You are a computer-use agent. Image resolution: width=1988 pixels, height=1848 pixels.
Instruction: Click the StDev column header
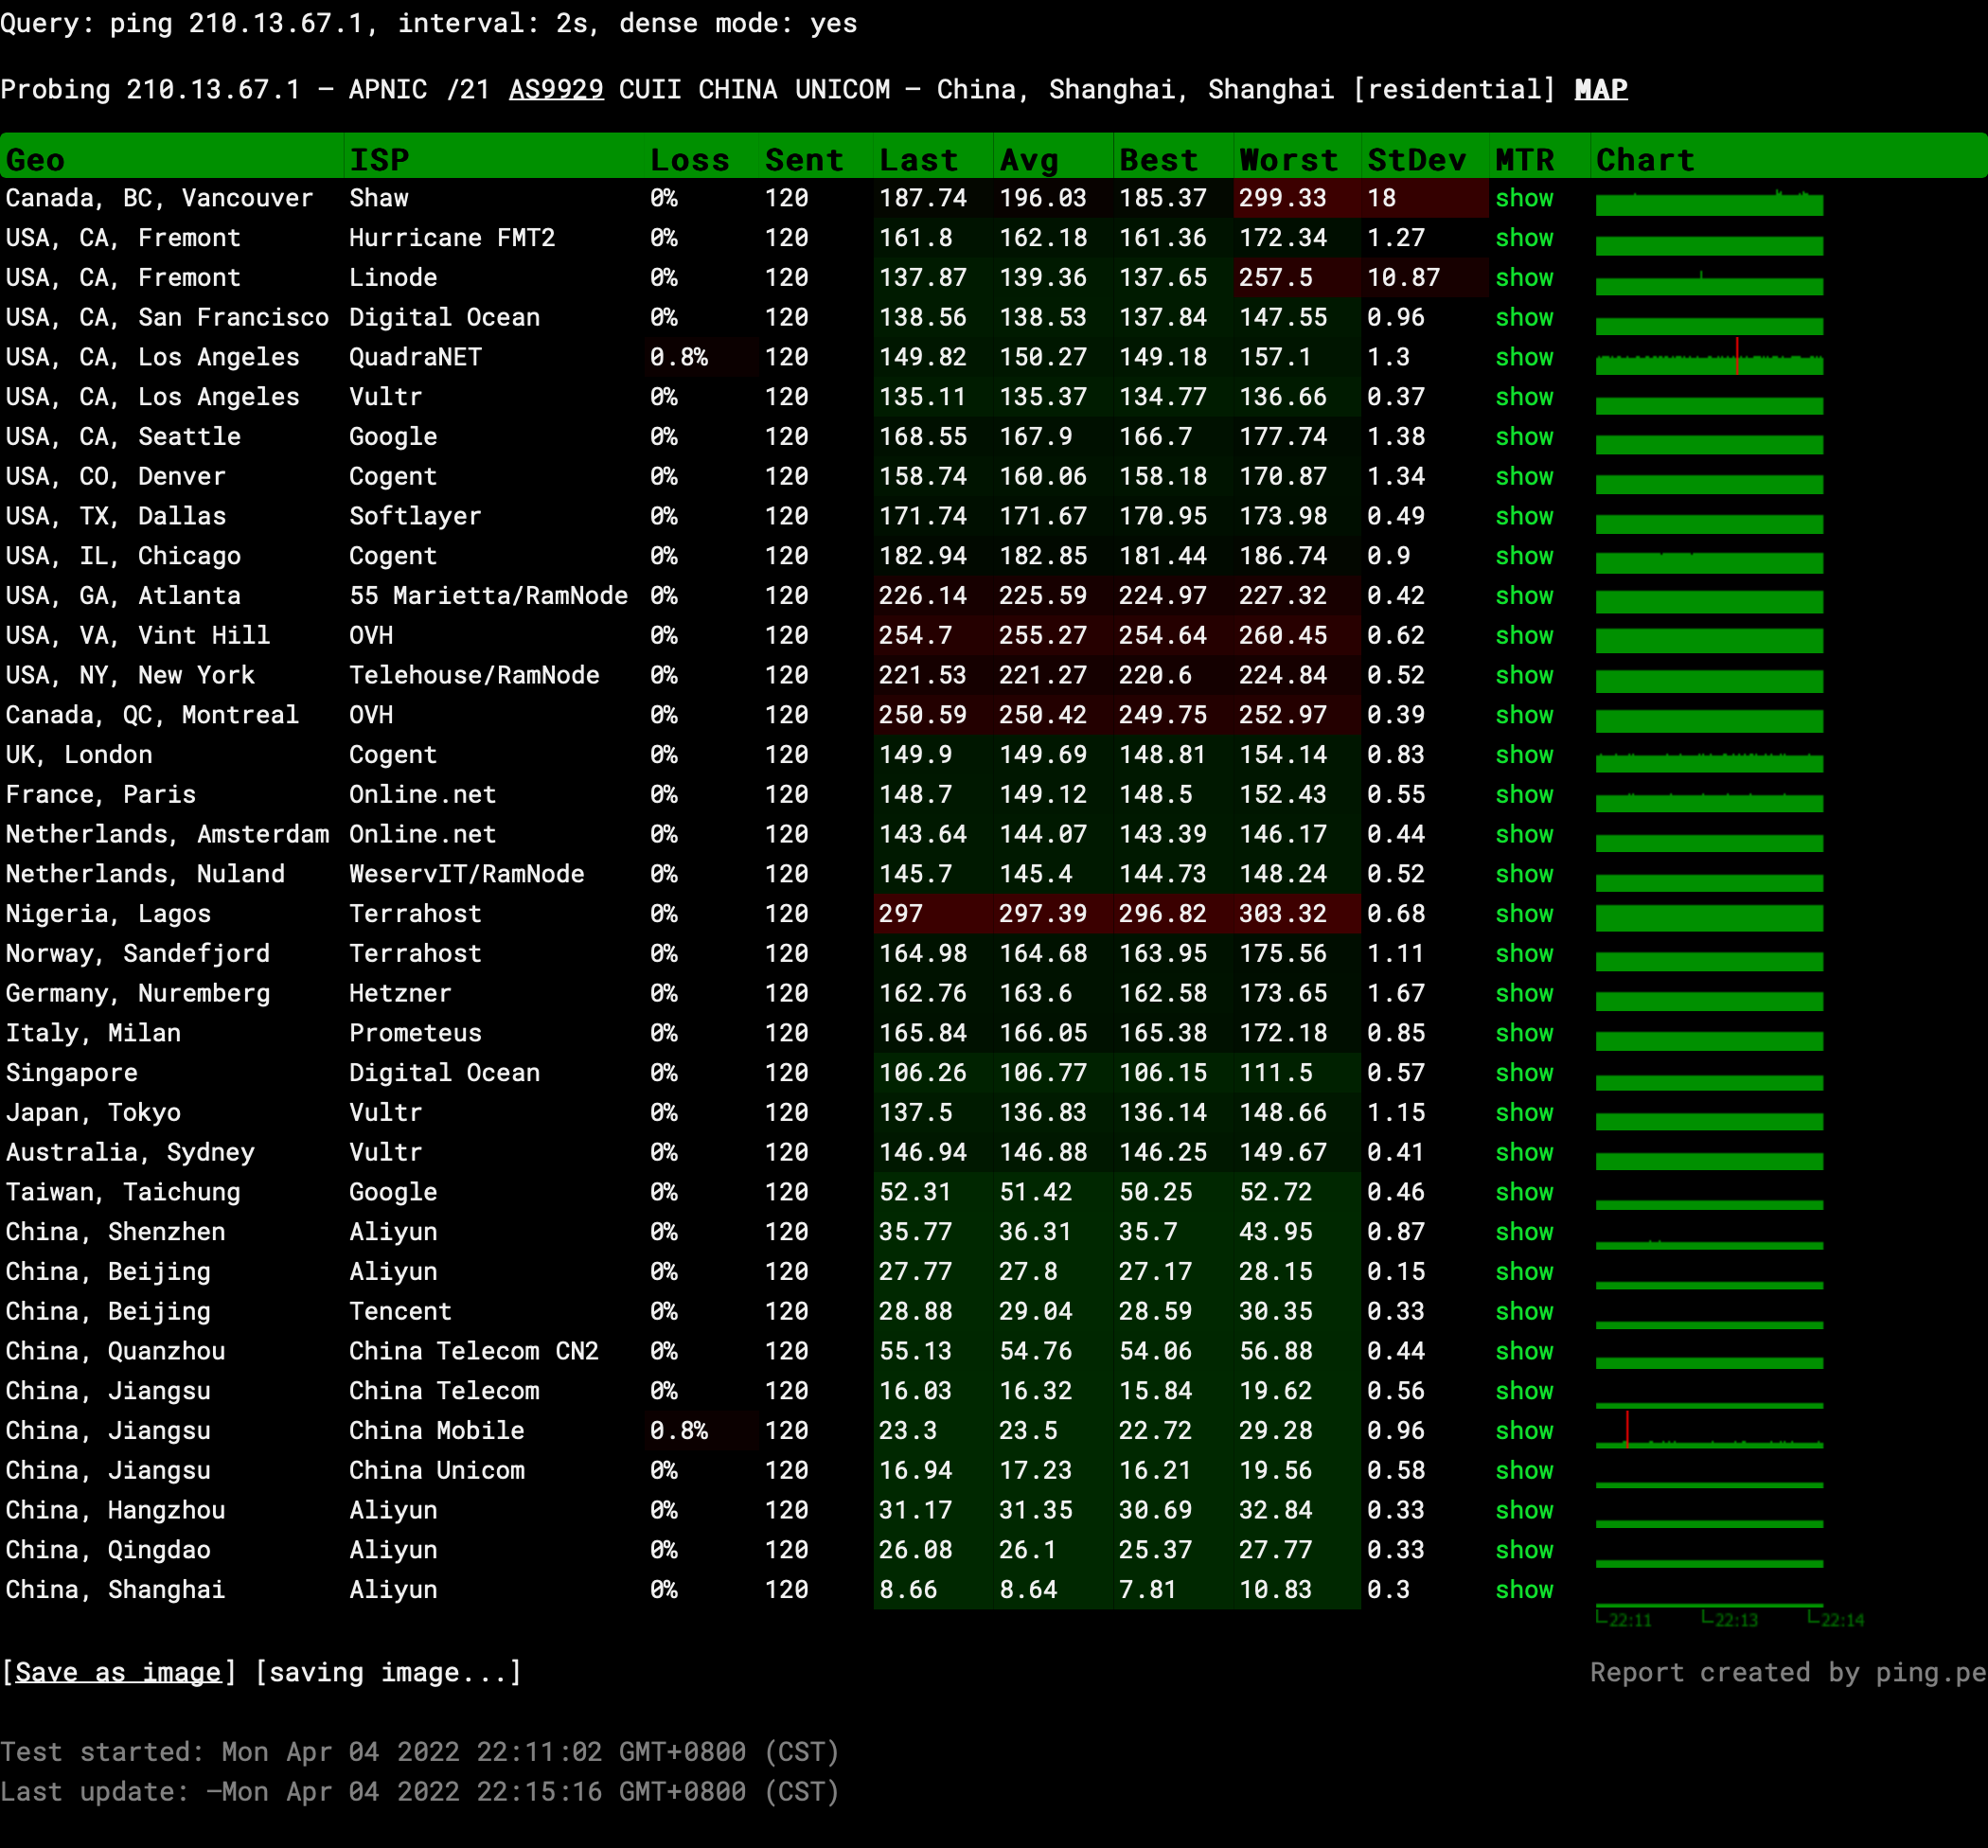point(1415,160)
